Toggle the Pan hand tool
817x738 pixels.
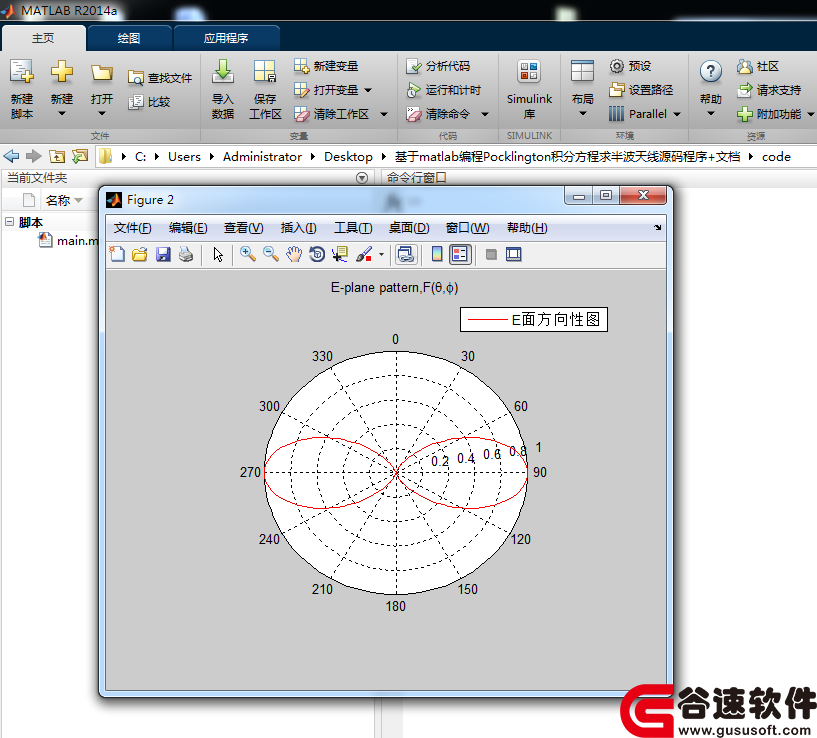tap(294, 254)
